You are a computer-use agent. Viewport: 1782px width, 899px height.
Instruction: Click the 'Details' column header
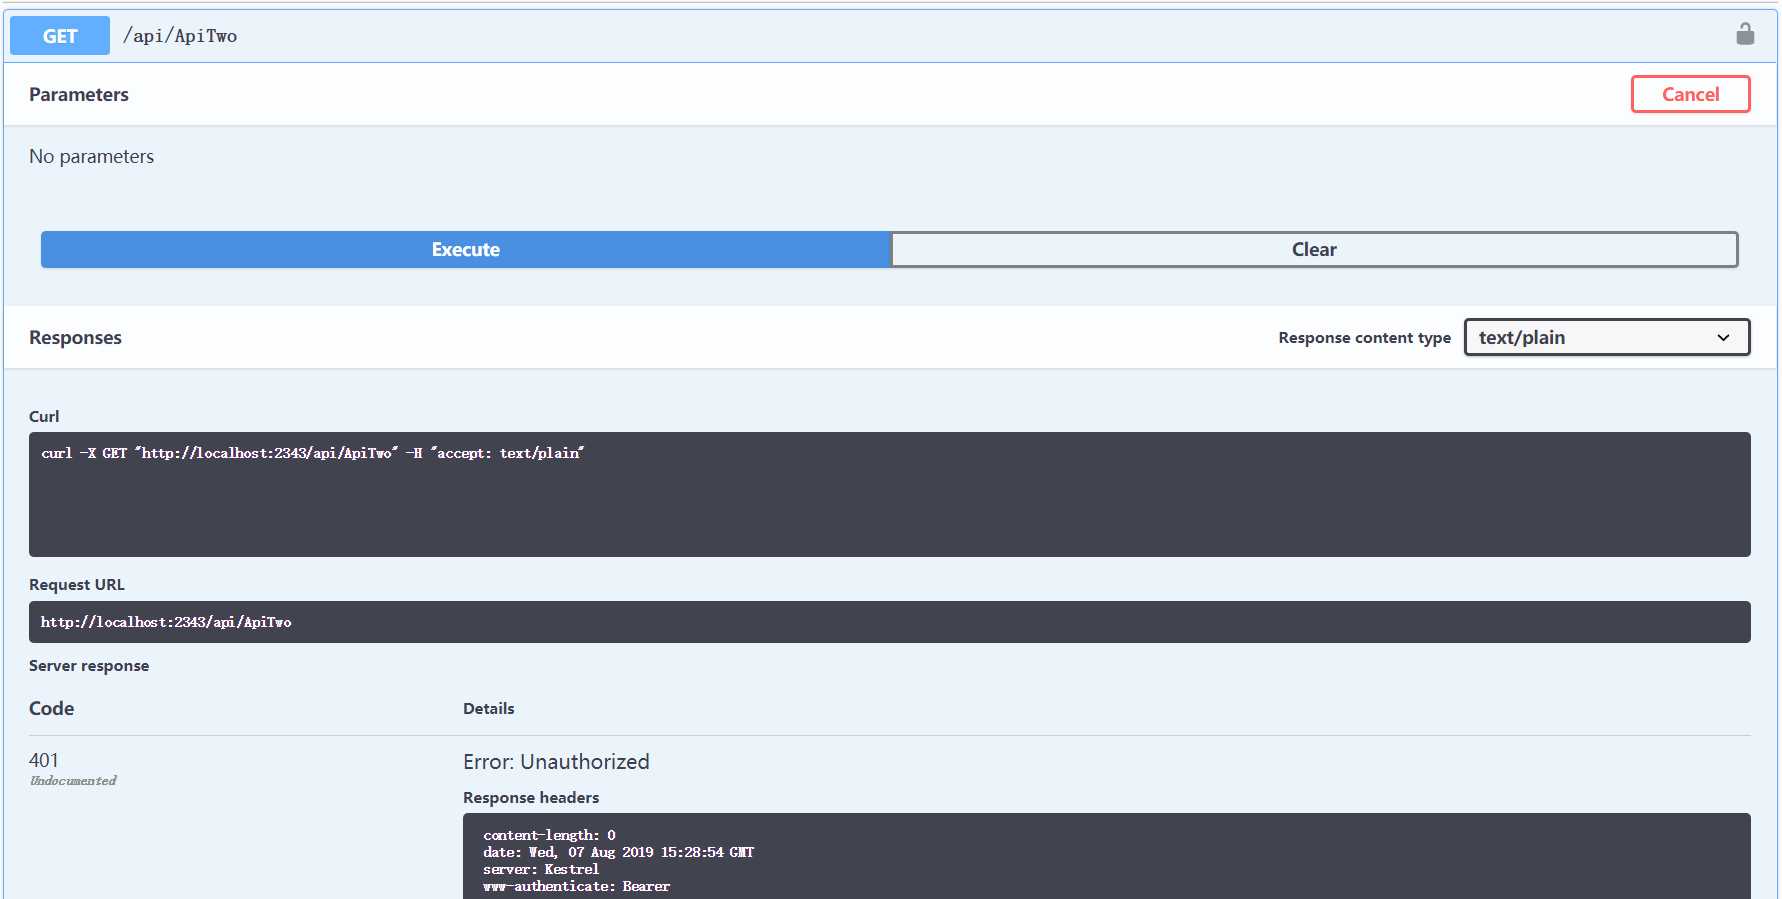(489, 708)
